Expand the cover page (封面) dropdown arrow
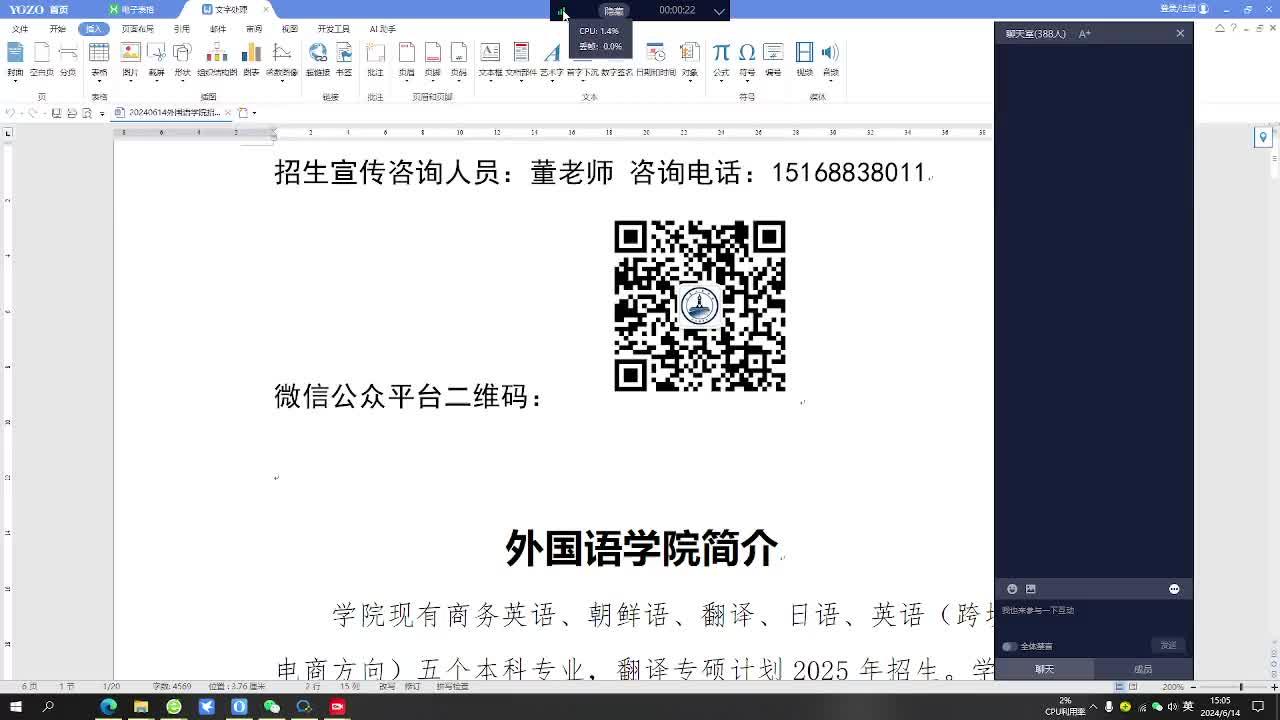The width and height of the screenshot is (1280, 720). (x=15, y=81)
